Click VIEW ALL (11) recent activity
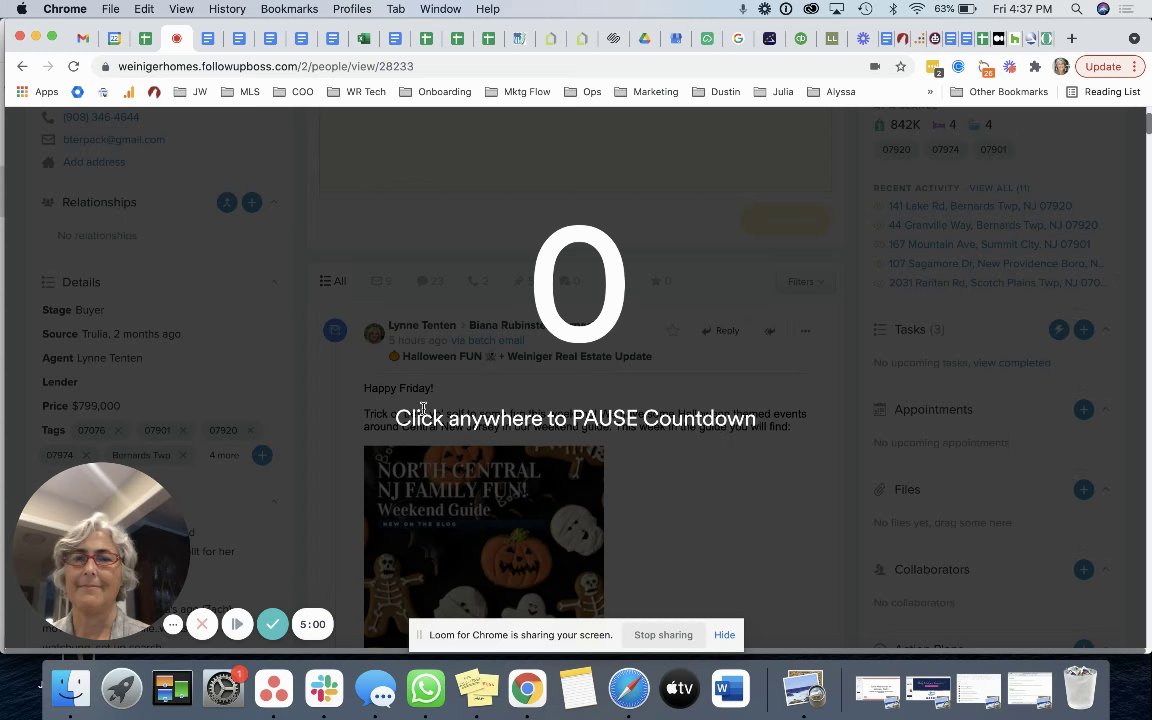The height and width of the screenshot is (720, 1152). pos(999,187)
